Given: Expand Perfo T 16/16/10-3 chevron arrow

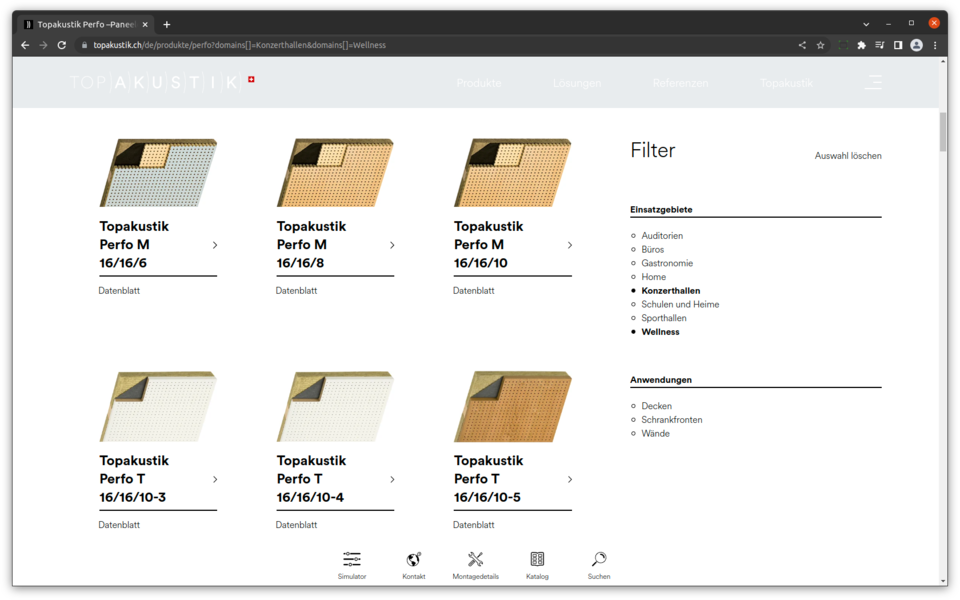Looking at the screenshot, I should pyautogui.click(x=215, y=479).
